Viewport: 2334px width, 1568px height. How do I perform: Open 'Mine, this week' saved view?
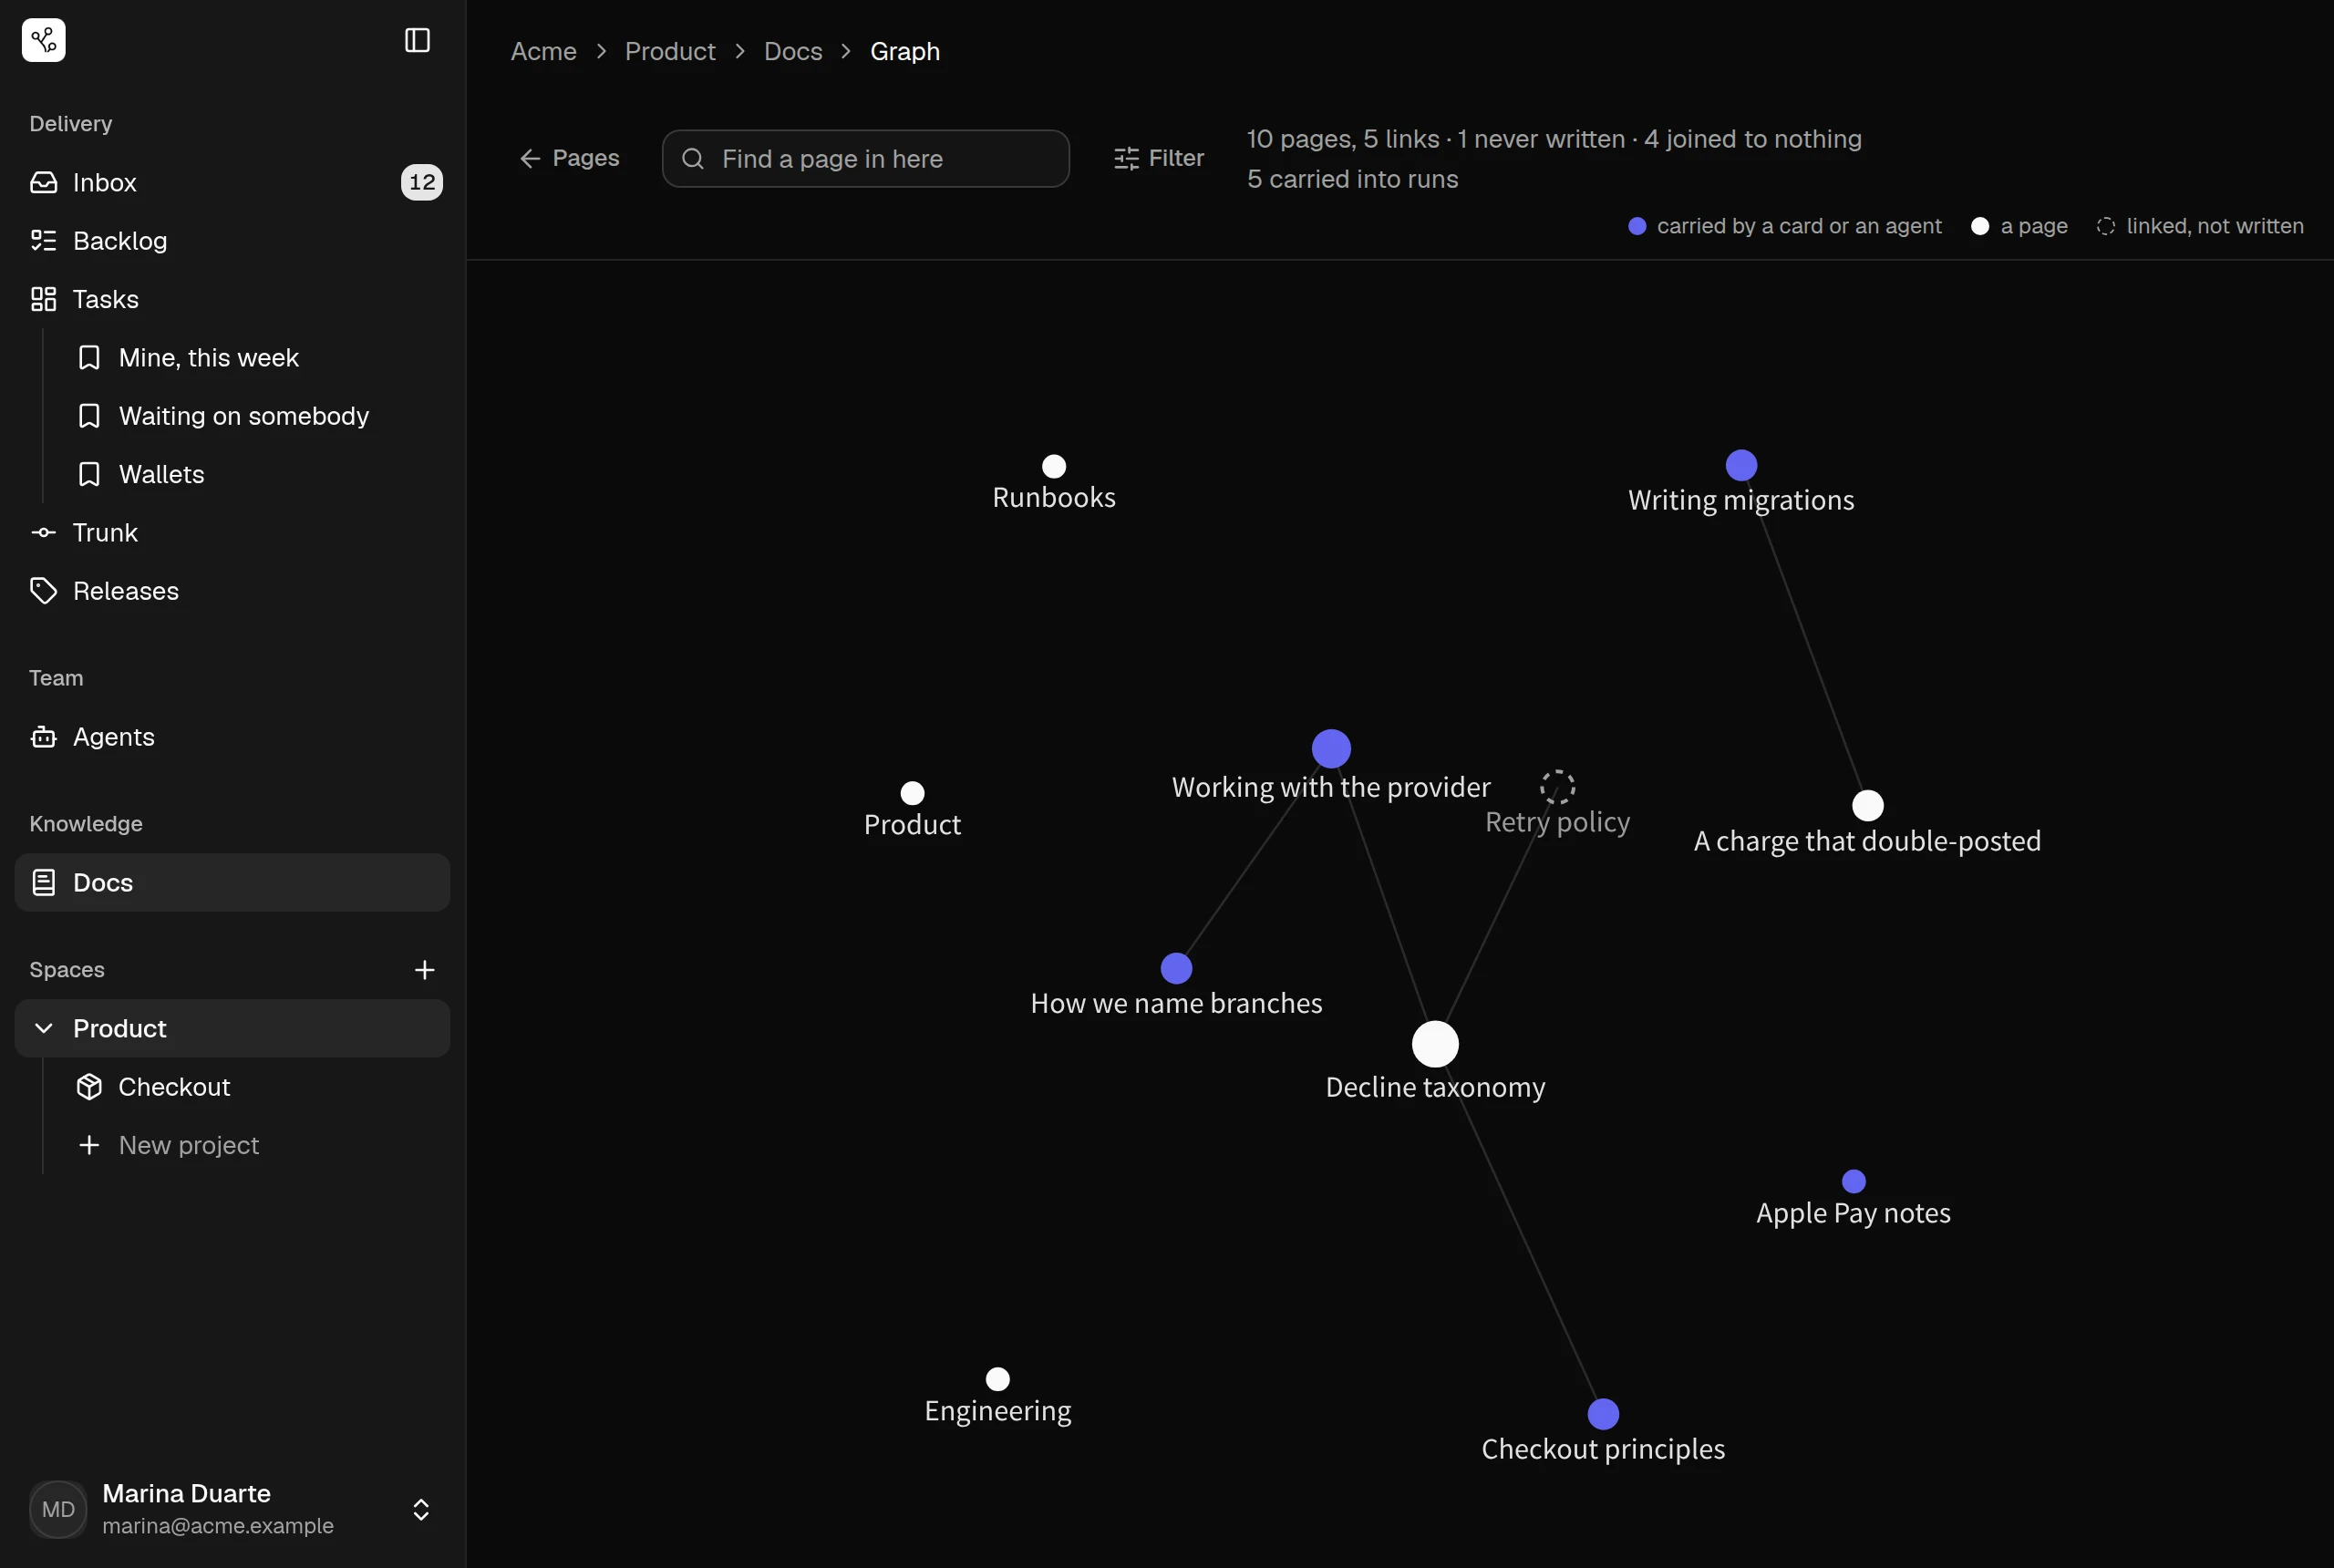point(255,357)
